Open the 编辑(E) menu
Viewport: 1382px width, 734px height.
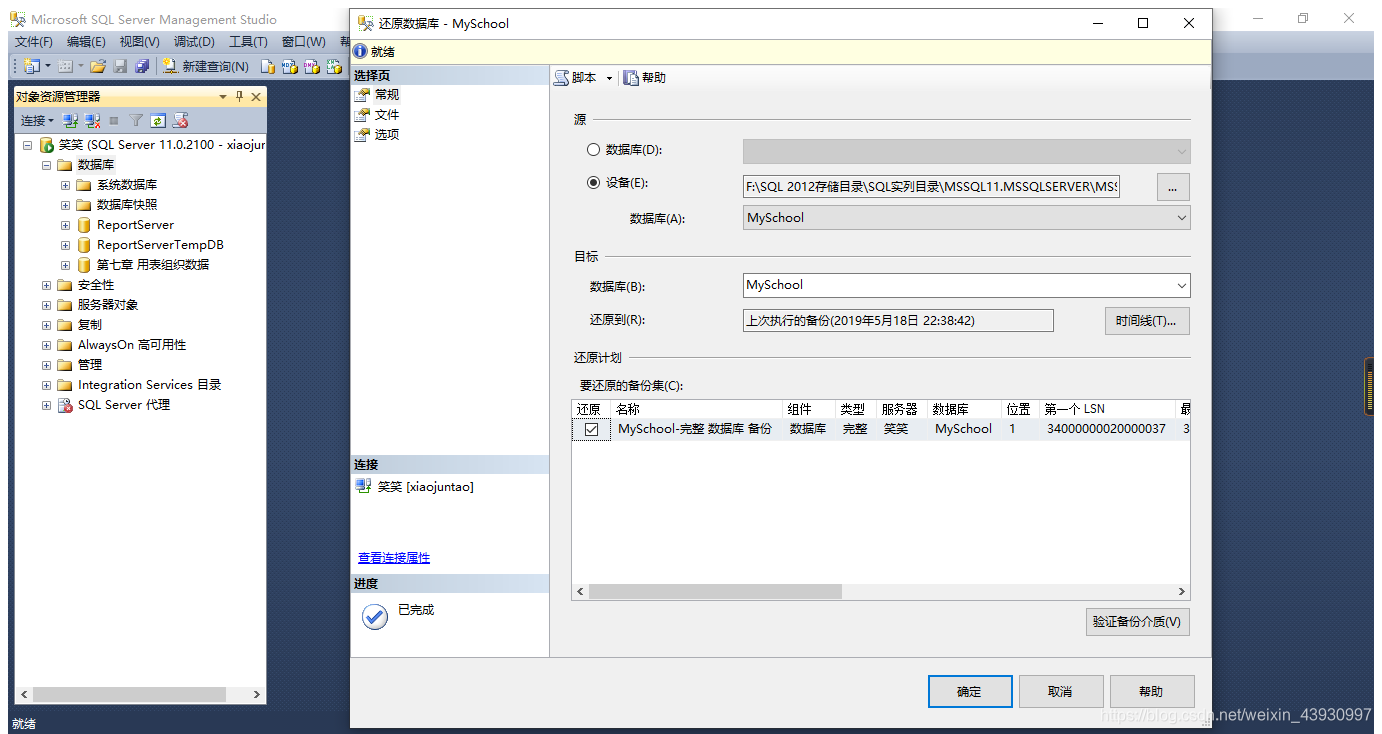86,42
